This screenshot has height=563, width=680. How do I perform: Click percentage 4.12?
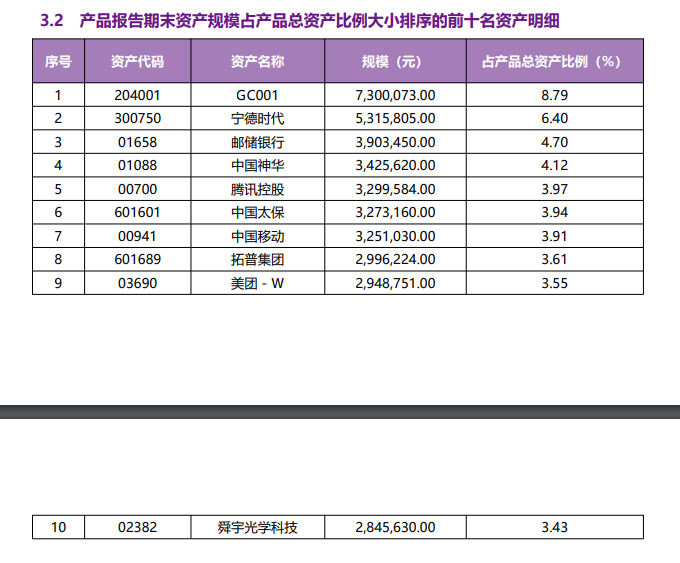point(554,165)
